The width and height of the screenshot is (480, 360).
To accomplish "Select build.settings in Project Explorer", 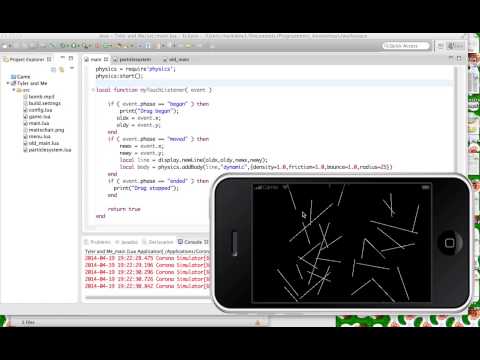I will [x=42, y=103].
